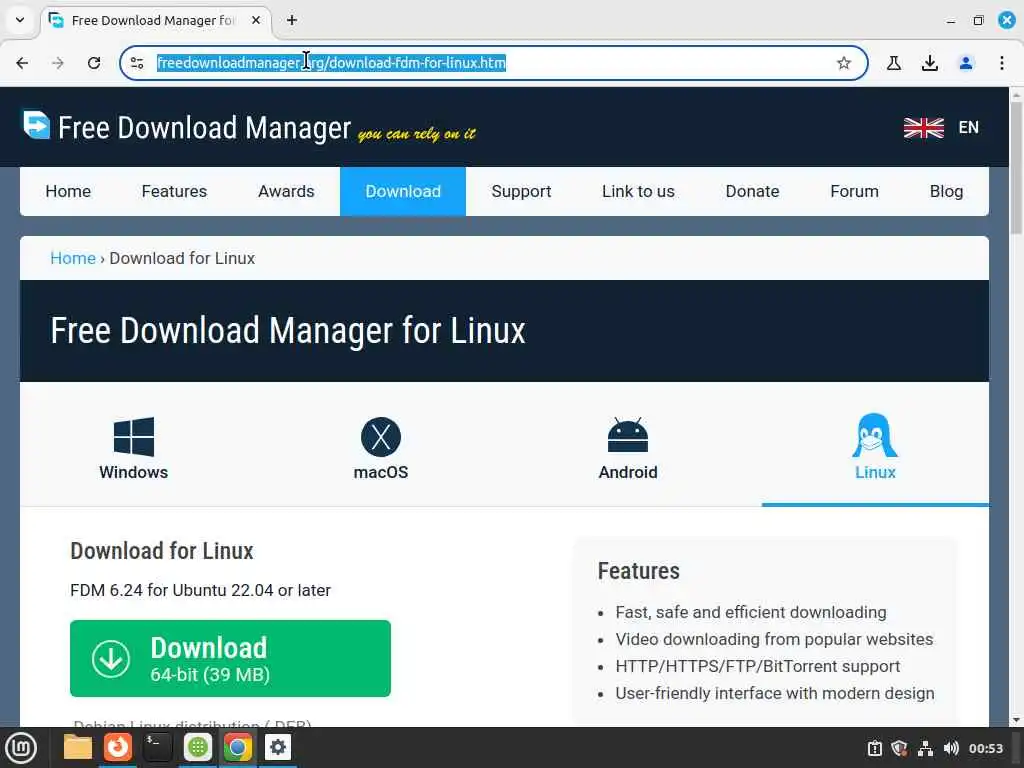The image size is (1024, 768).
Task: Bookmark this page with the star icon
Action: tap(844, 63)
